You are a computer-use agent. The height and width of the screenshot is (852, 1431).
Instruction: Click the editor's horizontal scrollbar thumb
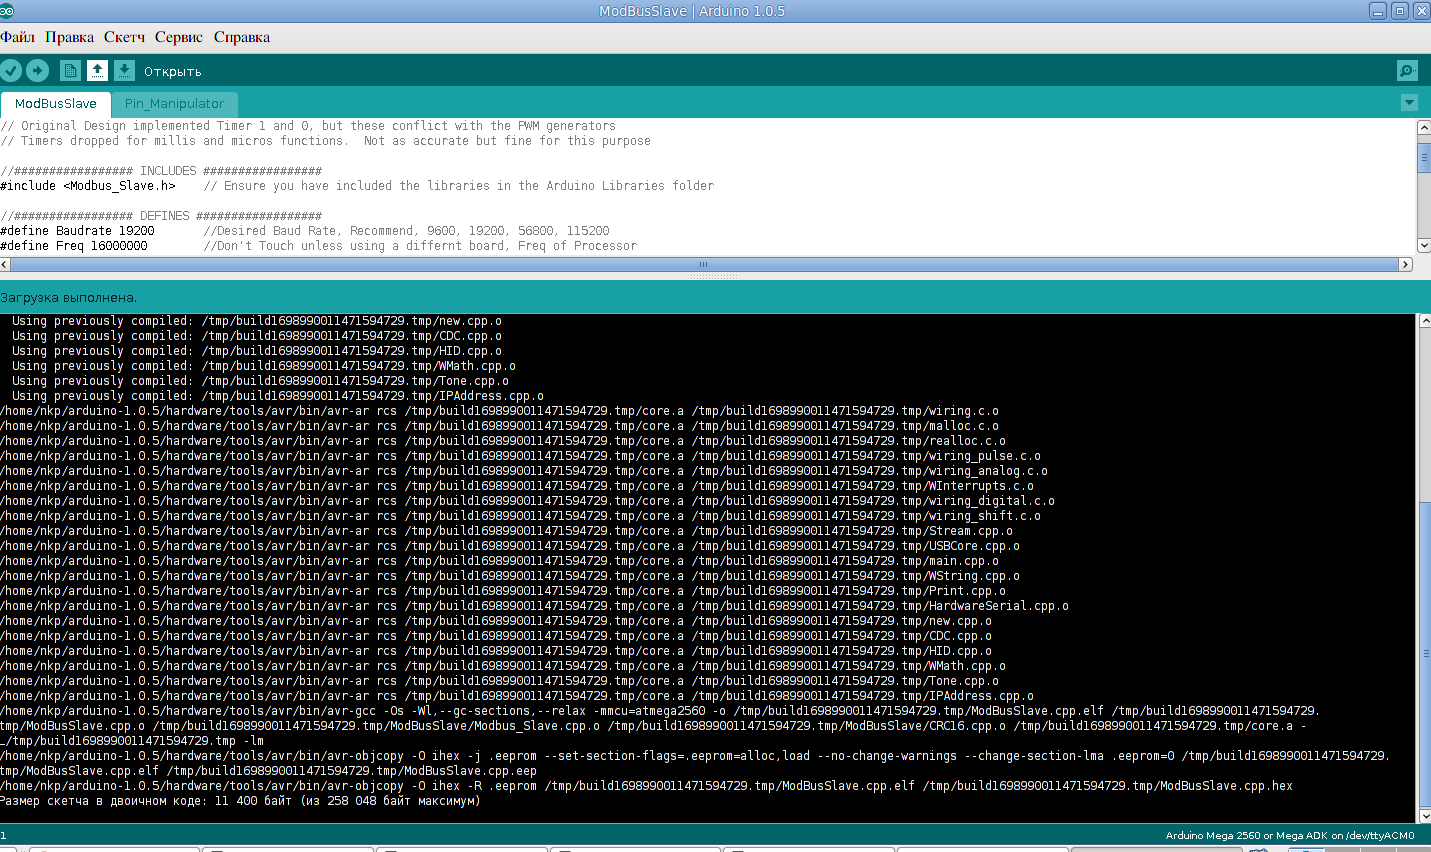click(x=703, y=264)
